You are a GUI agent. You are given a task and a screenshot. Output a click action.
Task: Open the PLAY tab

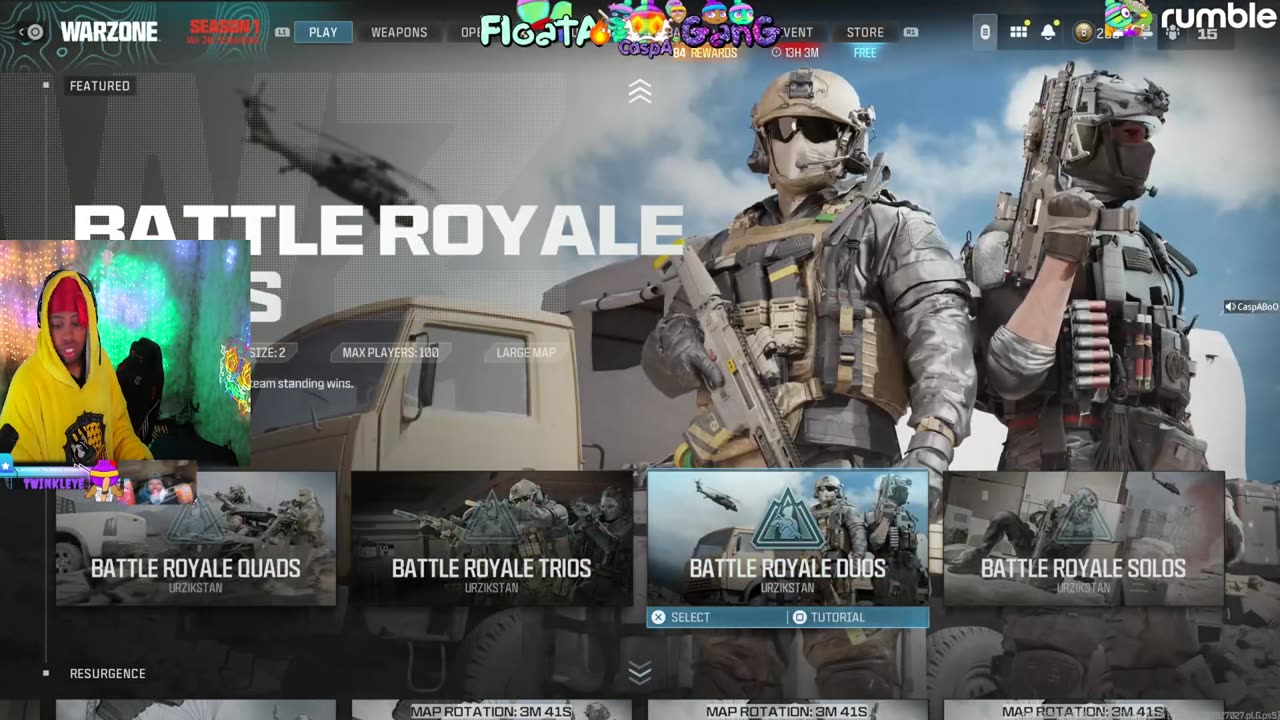pyautogui.click(x=323, y=32)
